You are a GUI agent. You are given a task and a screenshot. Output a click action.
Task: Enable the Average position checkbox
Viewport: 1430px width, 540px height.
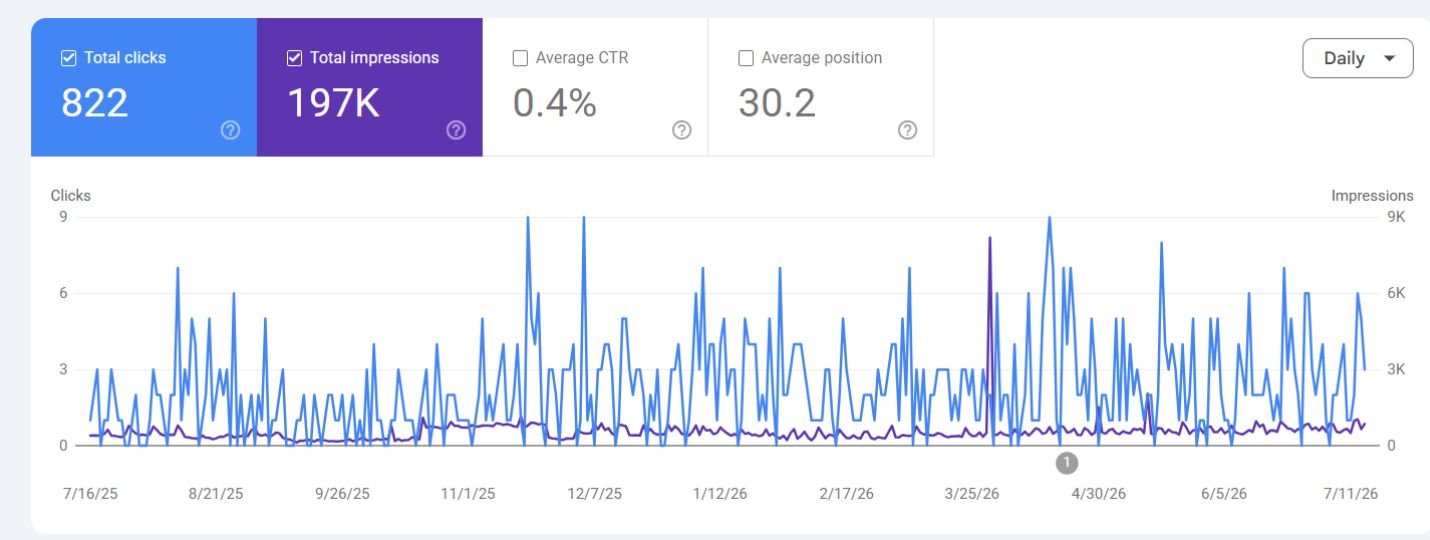pos(746,58)
